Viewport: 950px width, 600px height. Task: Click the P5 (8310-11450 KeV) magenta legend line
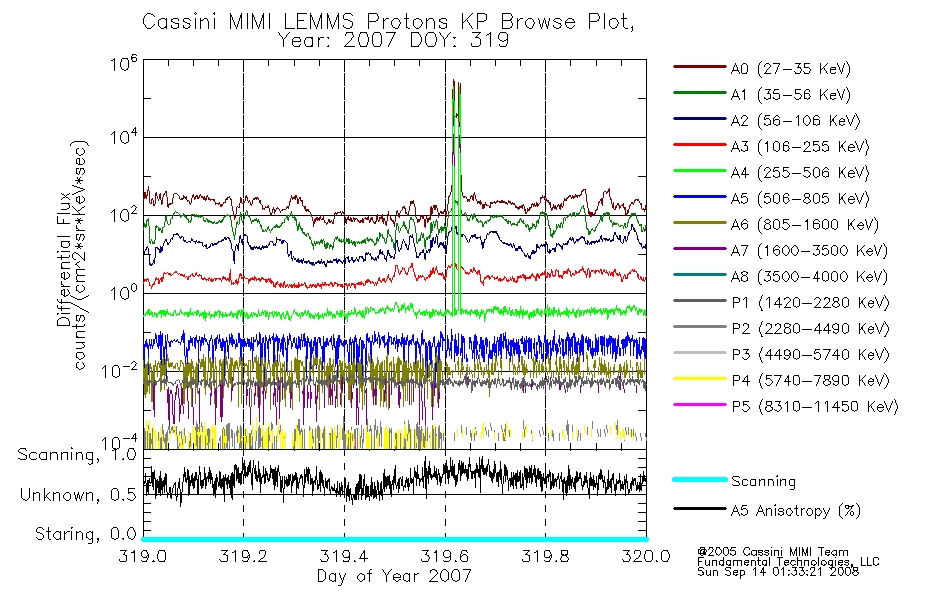point(699,405)
